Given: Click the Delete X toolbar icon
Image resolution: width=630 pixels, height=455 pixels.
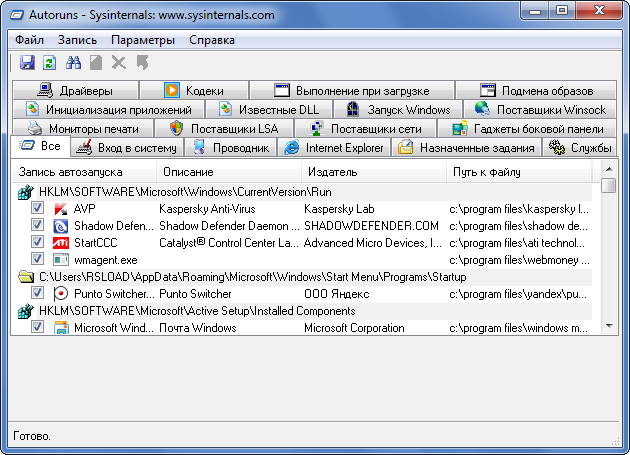Looking at the screenshot, I should [119, 63].
